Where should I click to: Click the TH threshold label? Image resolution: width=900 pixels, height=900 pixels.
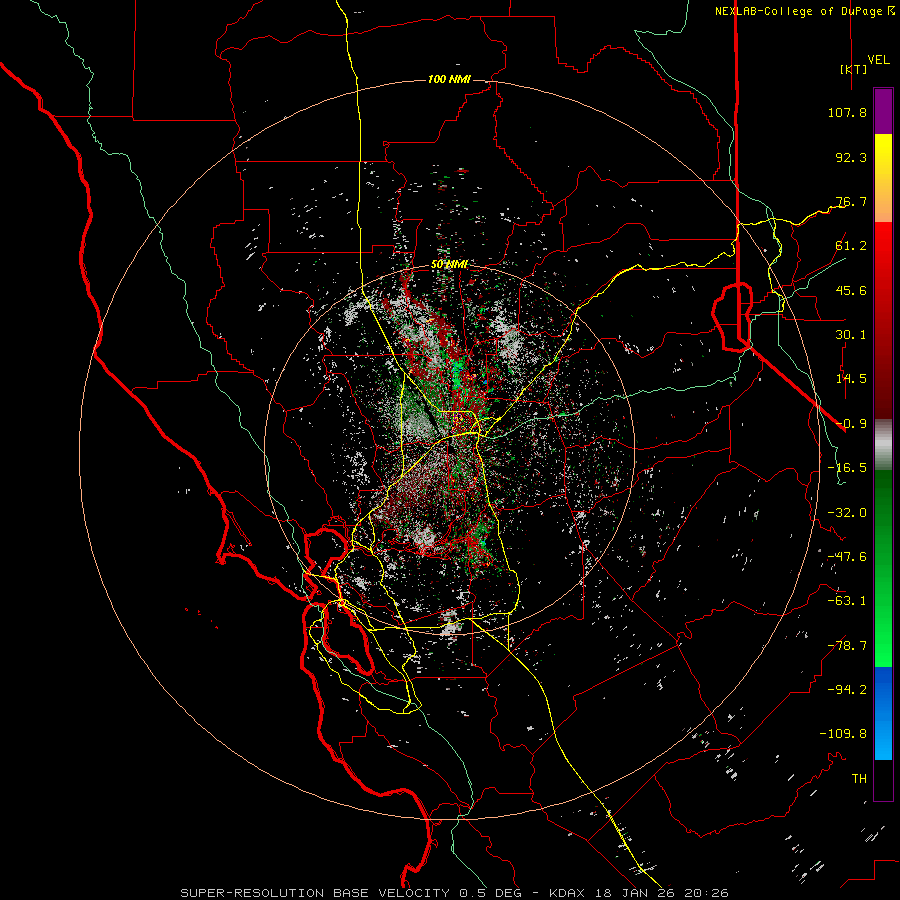click(x=859, y=779)
